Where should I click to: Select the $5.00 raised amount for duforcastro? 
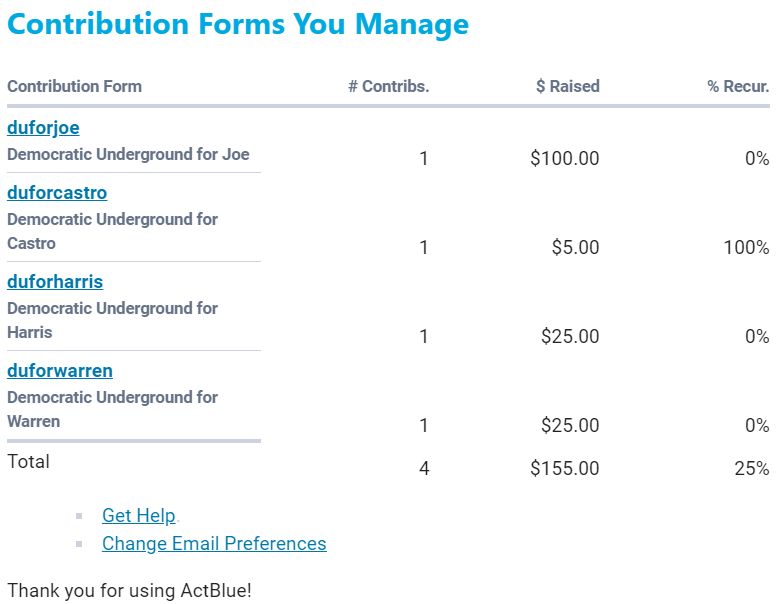coord(575,248)
